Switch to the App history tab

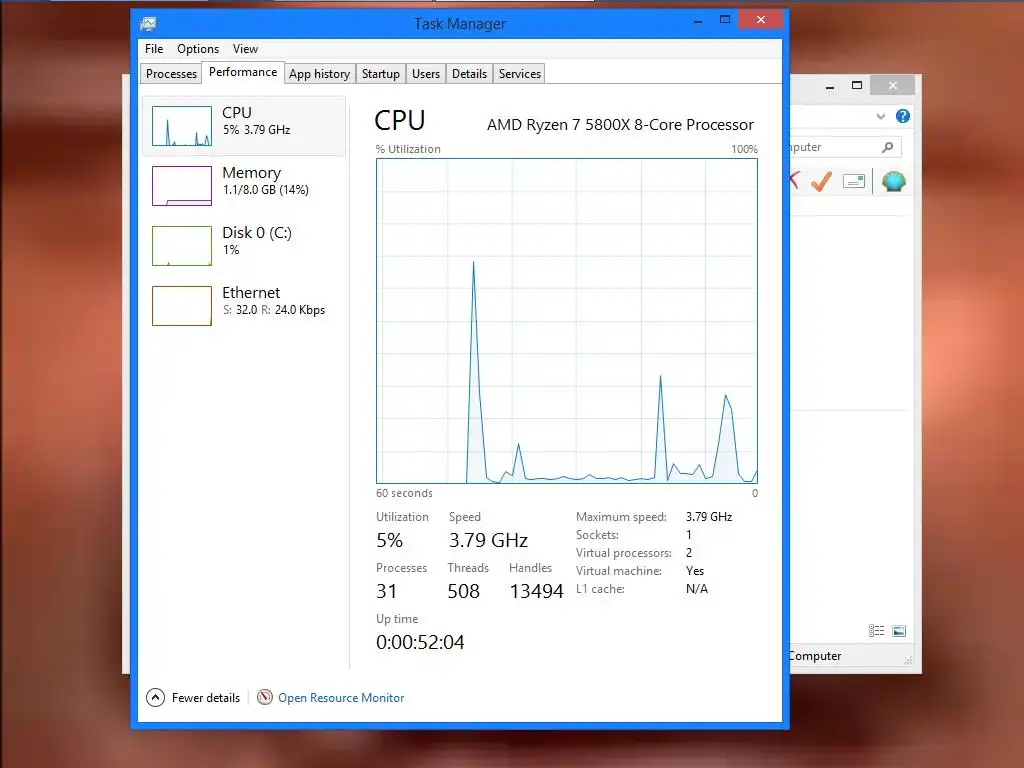click(x=320, y=74)
